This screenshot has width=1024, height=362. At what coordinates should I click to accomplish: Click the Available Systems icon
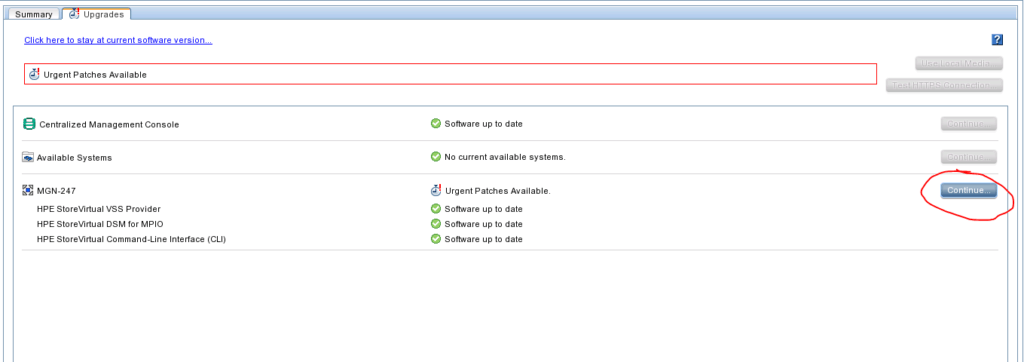(28, 157)
